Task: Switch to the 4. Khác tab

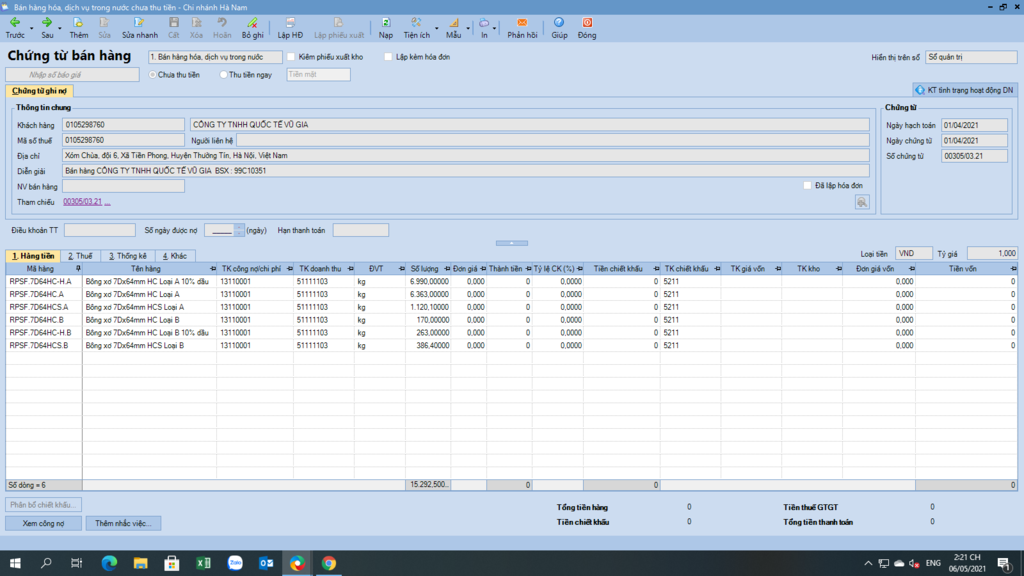Action: tap(174, 256)
